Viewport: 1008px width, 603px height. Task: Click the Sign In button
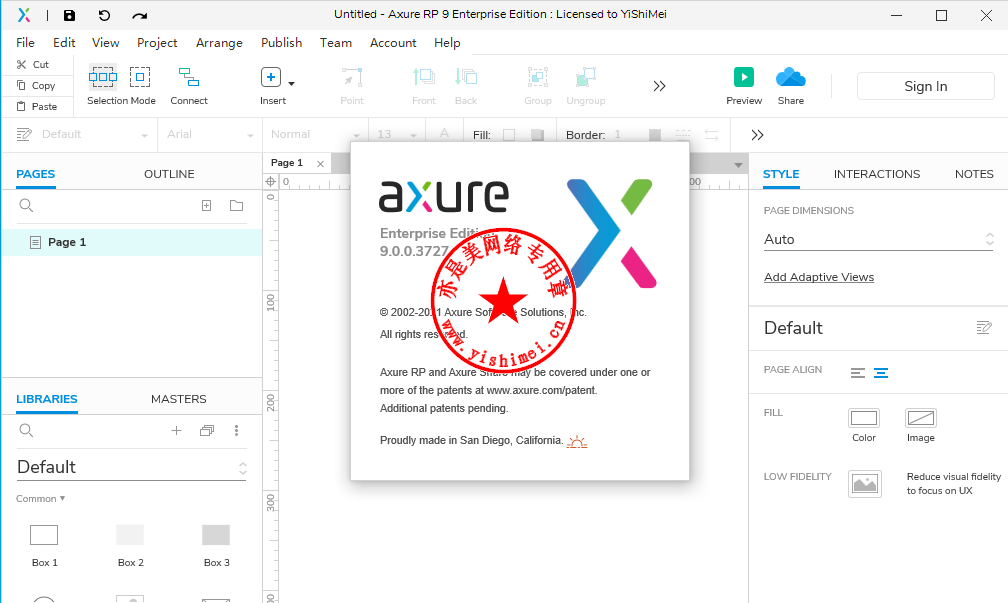pos(926,86)
